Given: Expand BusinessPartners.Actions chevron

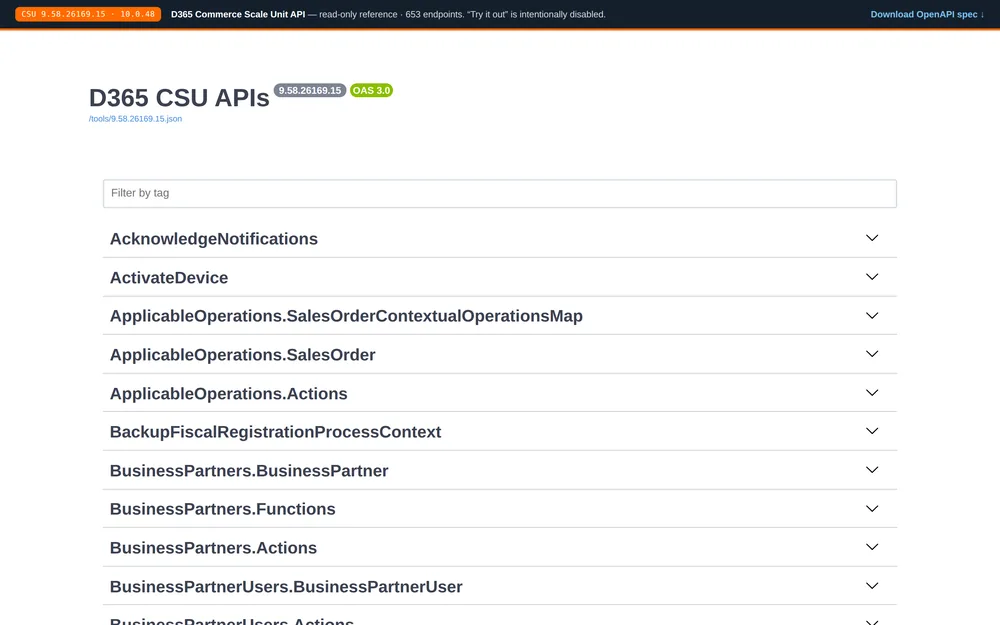Looking at the screenshot, I should tap(872, 547).
